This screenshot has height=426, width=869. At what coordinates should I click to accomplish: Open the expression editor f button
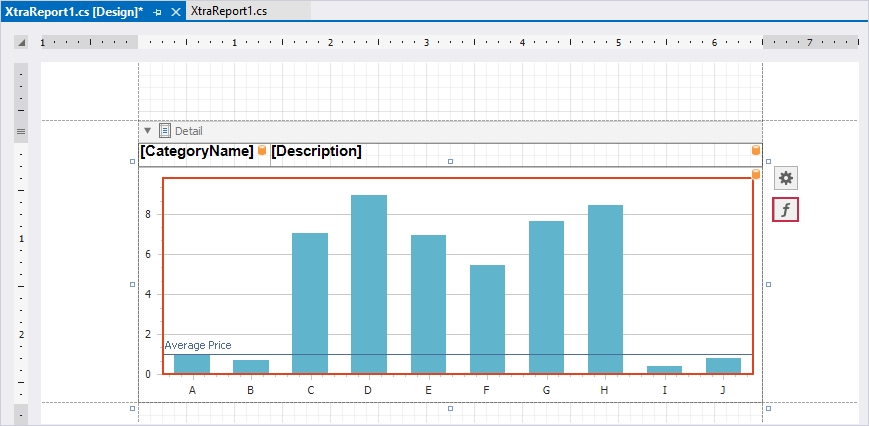point(786,210)
